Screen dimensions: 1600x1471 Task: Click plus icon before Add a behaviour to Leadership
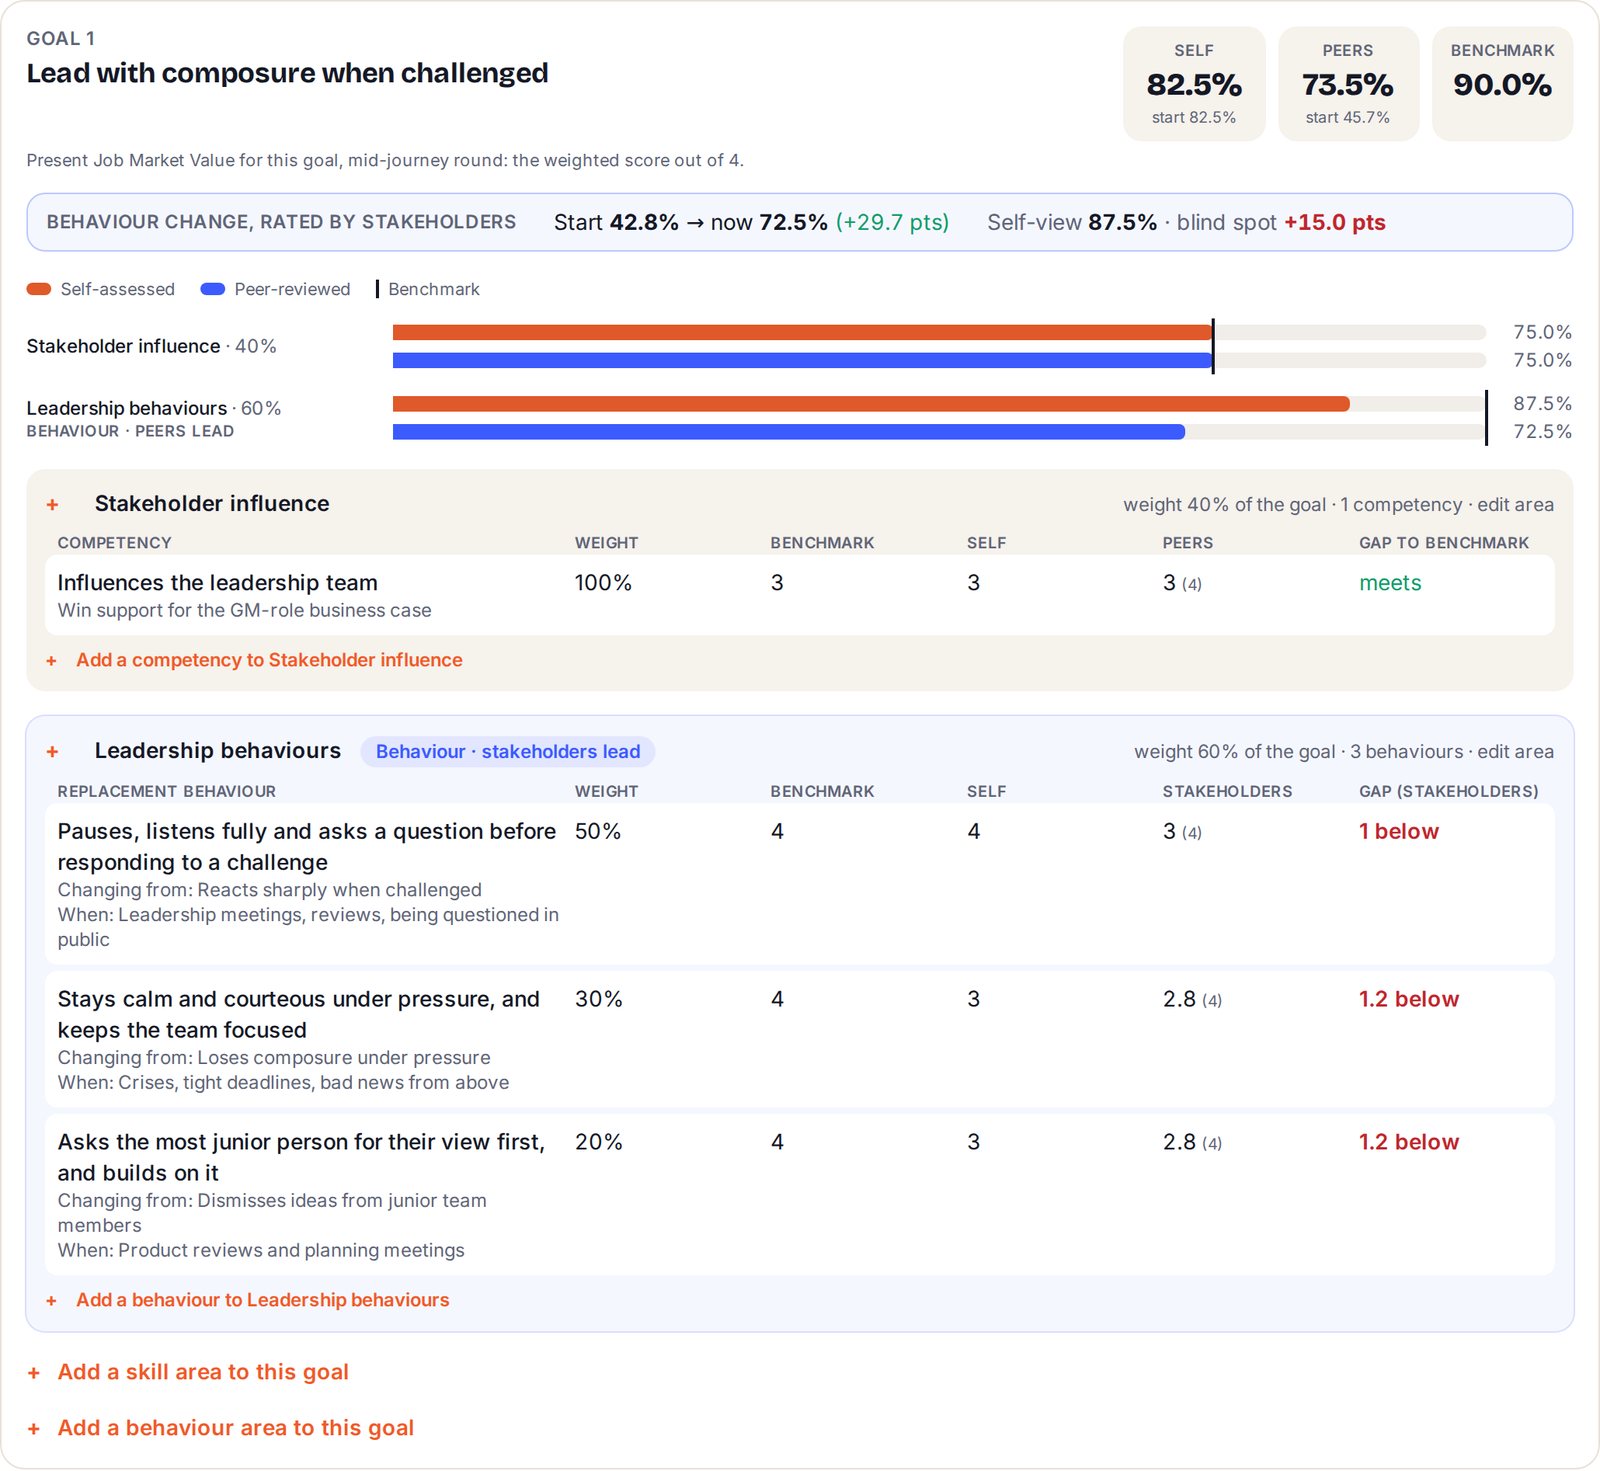(52, 1301)
